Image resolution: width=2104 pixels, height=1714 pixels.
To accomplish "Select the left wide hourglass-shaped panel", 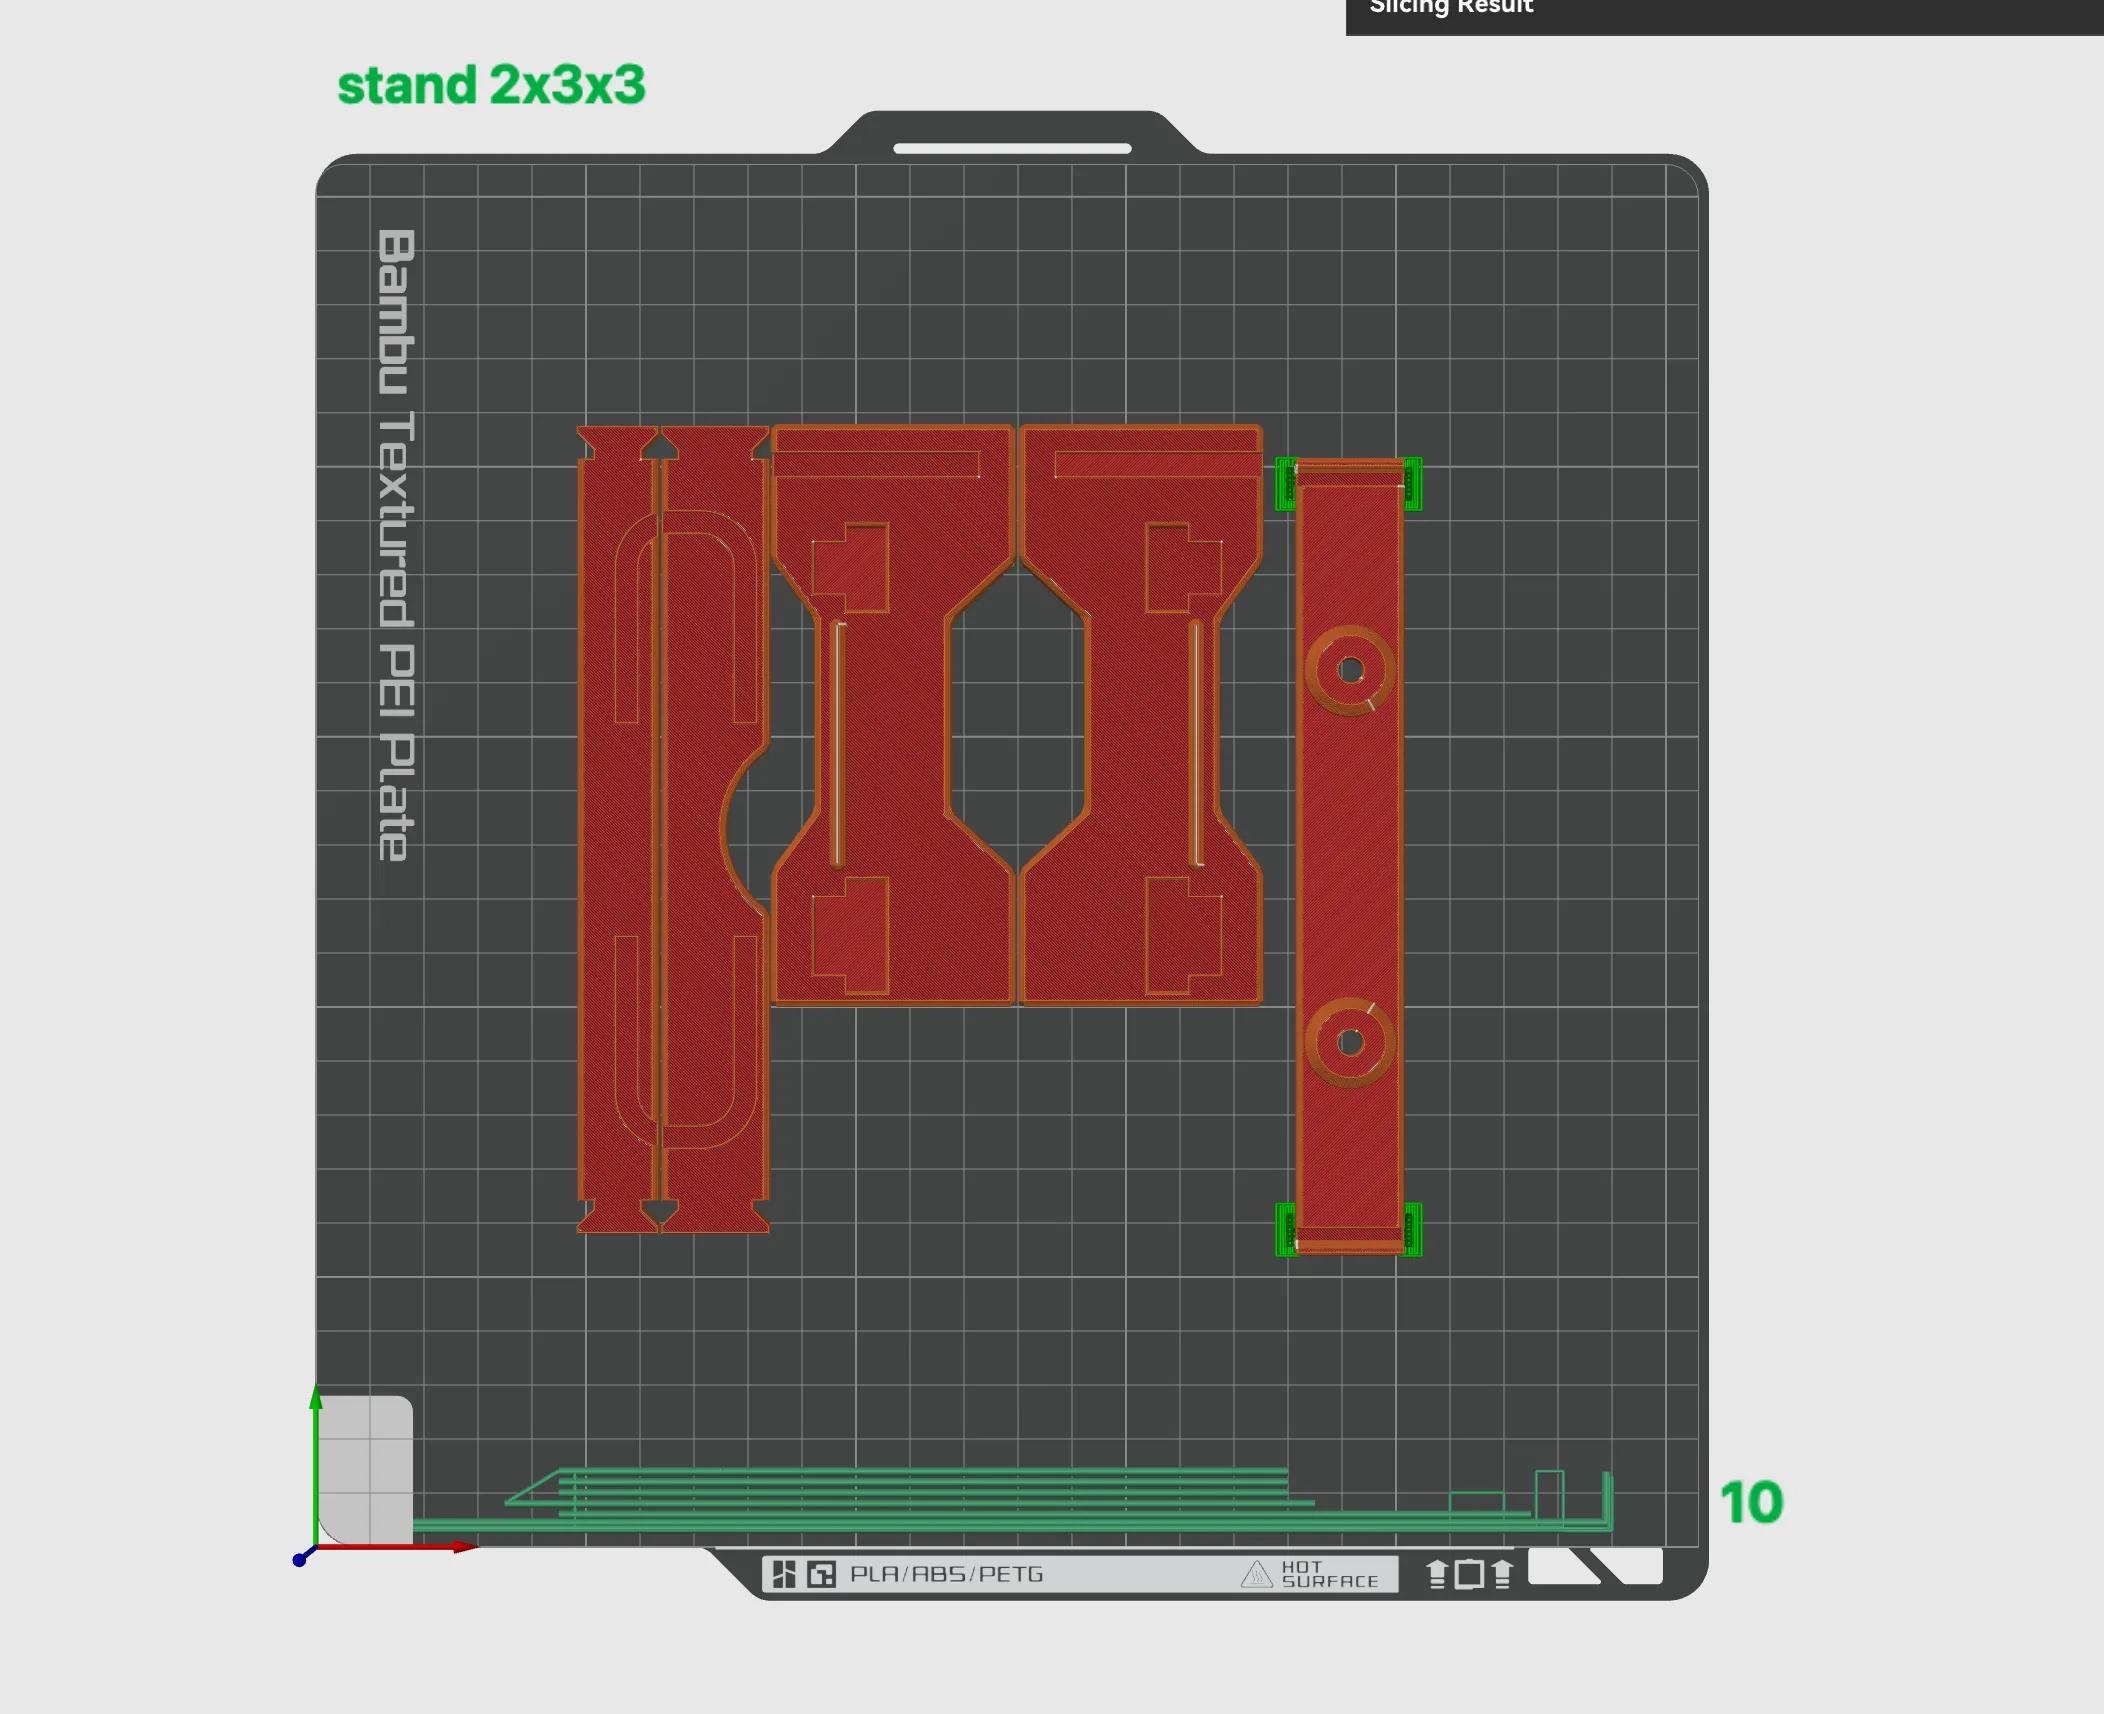I will click(x=893, y=714).
